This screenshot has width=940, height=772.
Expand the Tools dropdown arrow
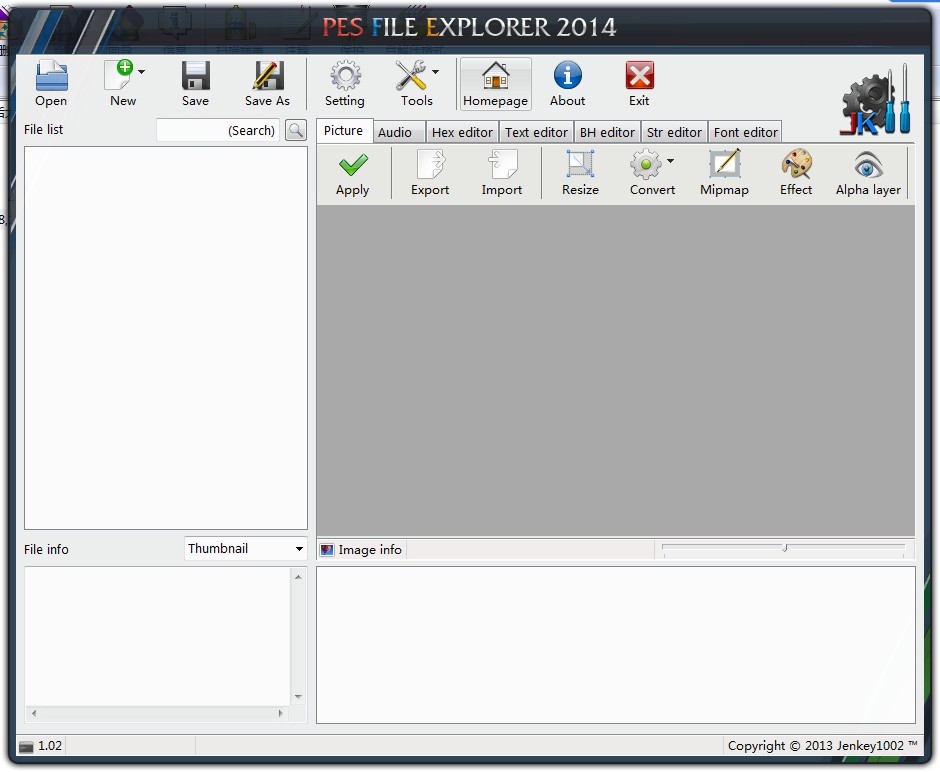[436, 72]
